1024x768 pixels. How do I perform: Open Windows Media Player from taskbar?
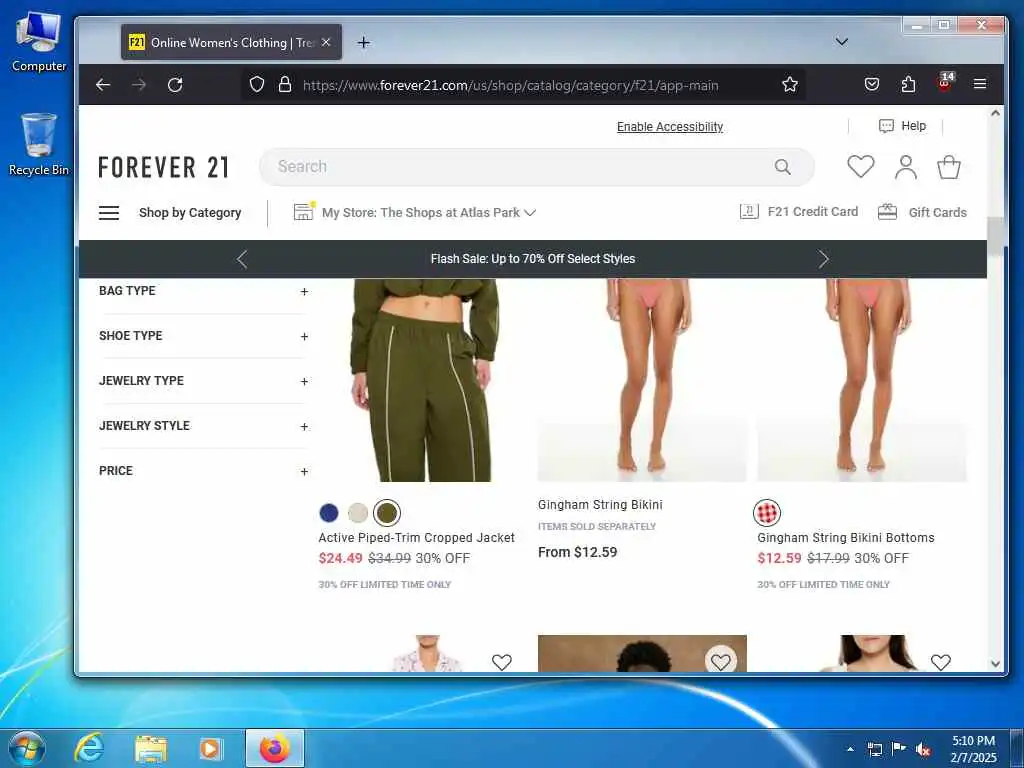tap(210, 748)
